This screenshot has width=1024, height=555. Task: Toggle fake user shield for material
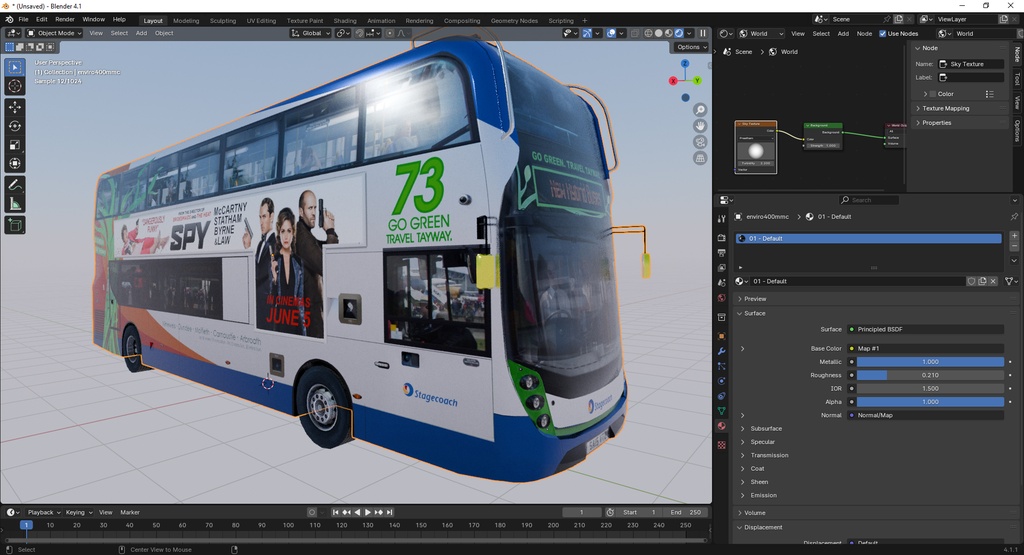click(x=971, y=281)
